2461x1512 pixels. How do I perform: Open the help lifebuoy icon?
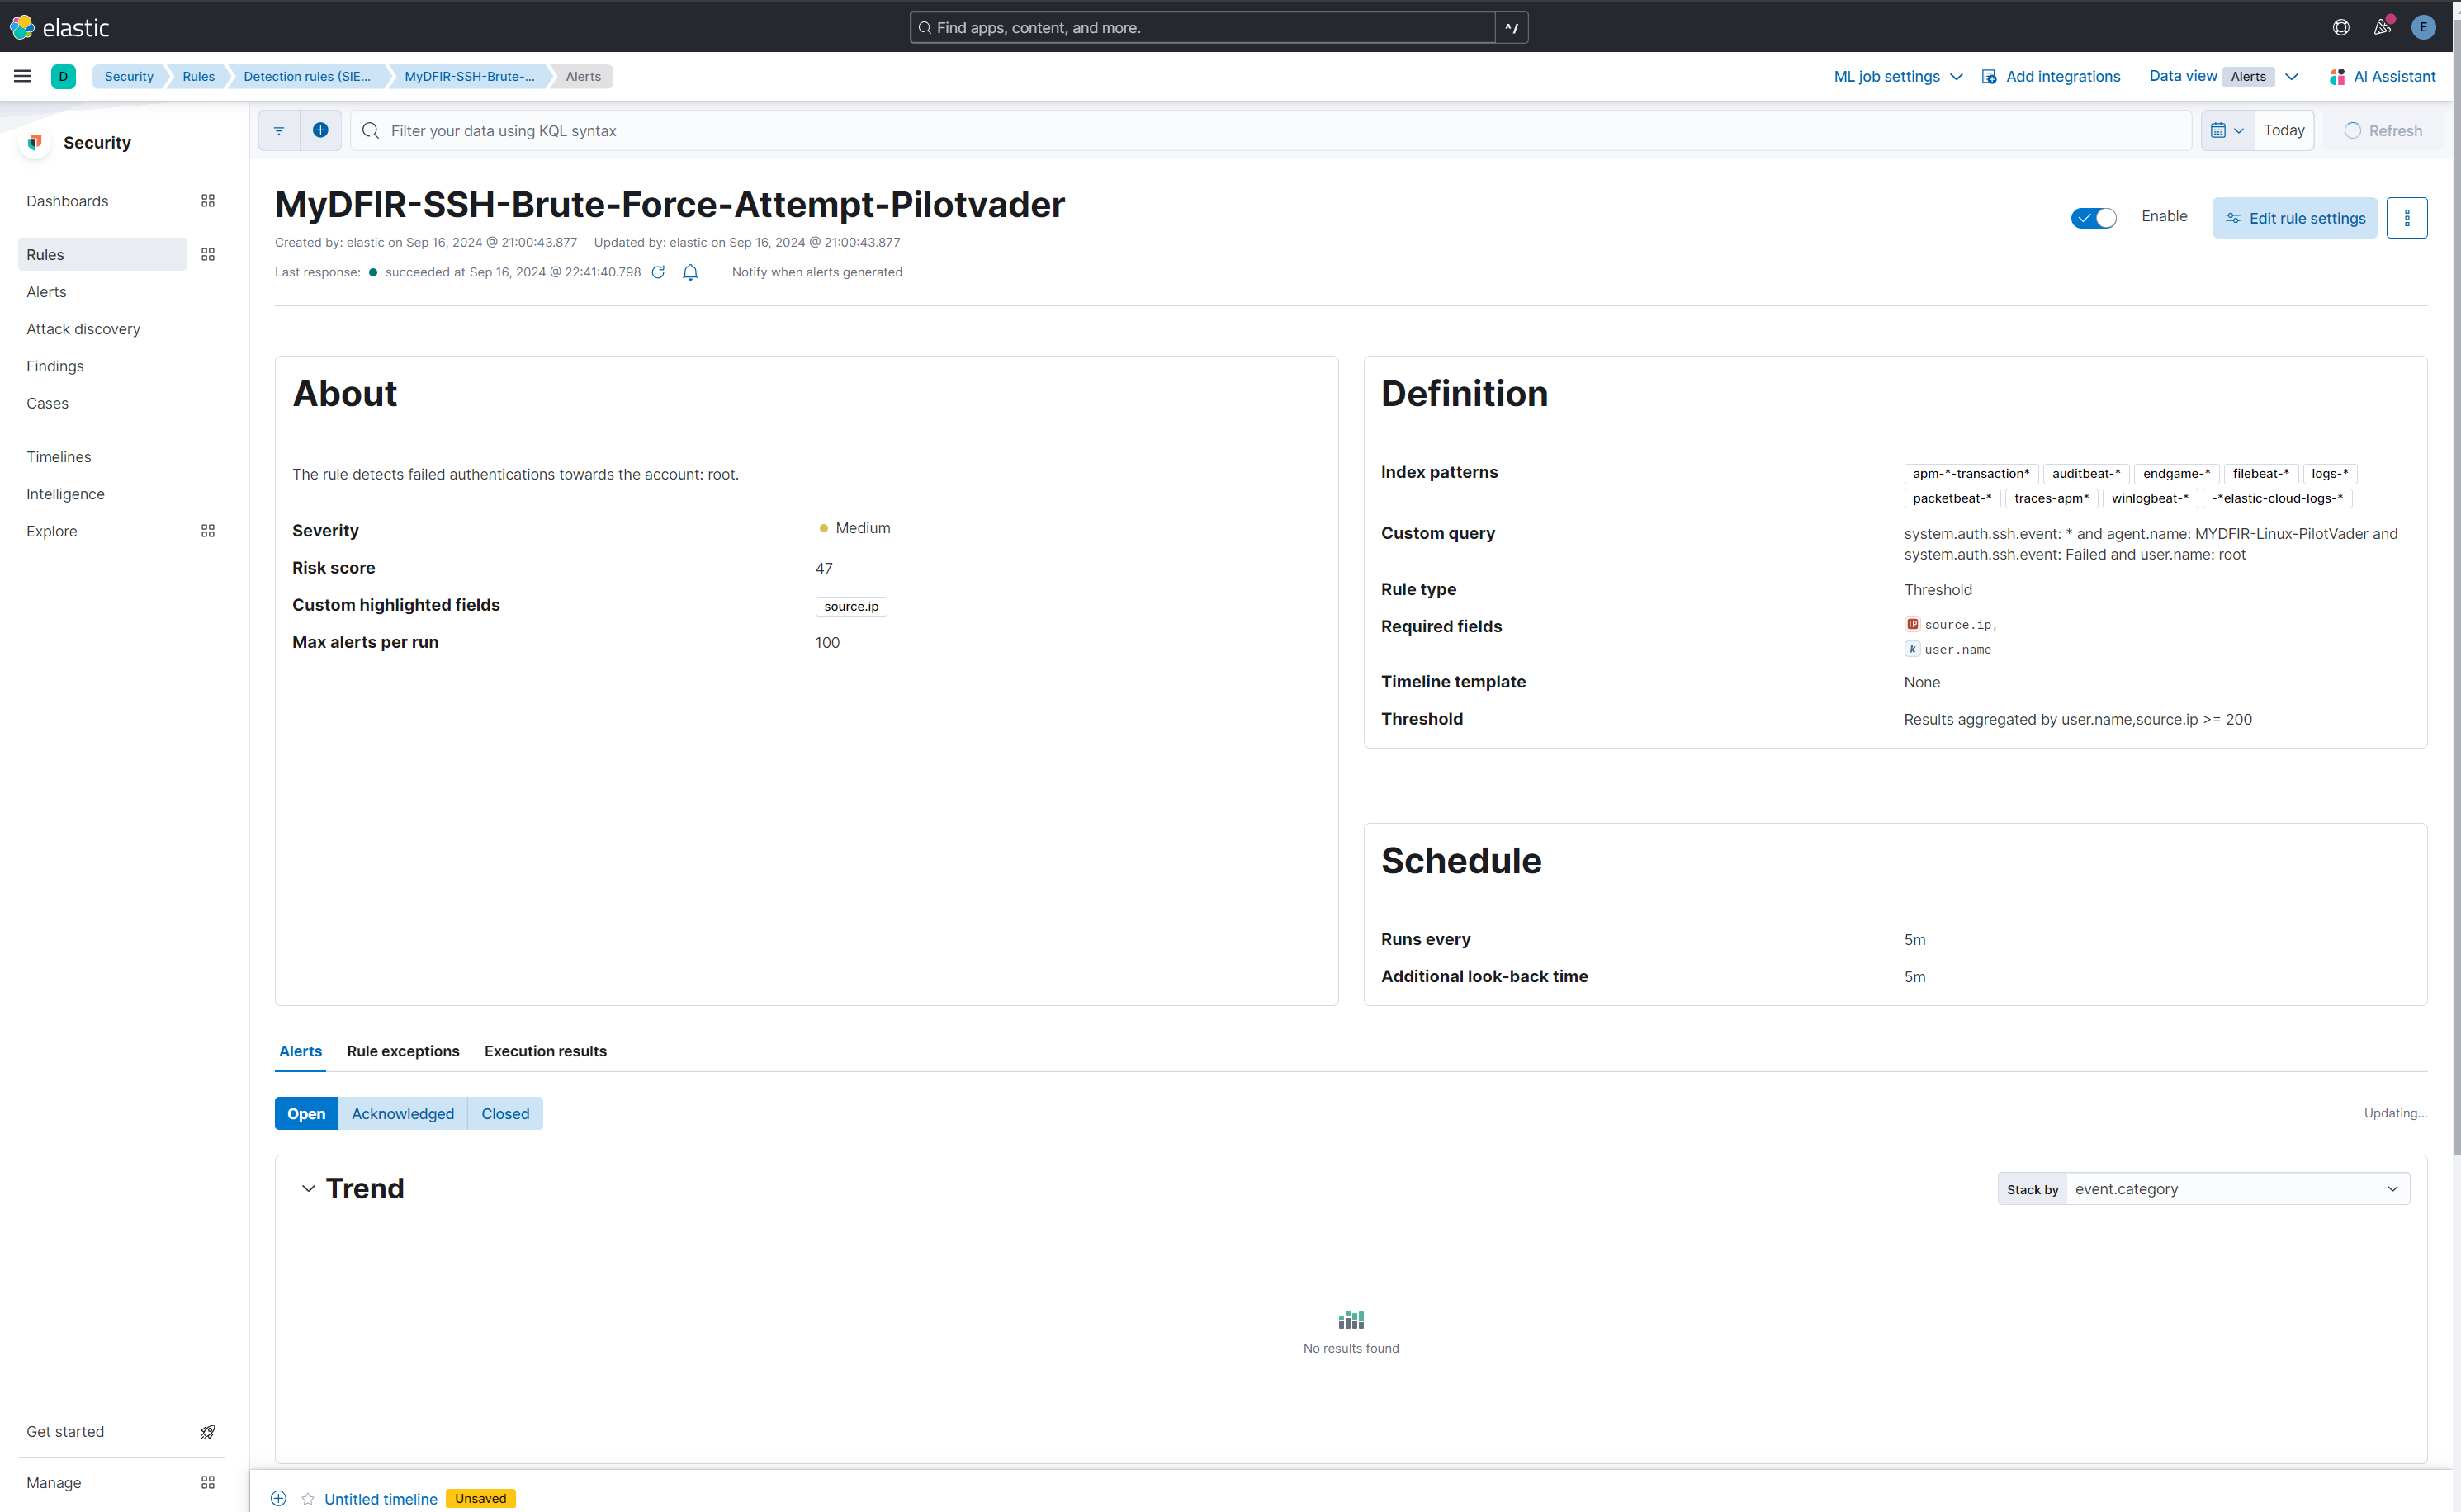2340,27
